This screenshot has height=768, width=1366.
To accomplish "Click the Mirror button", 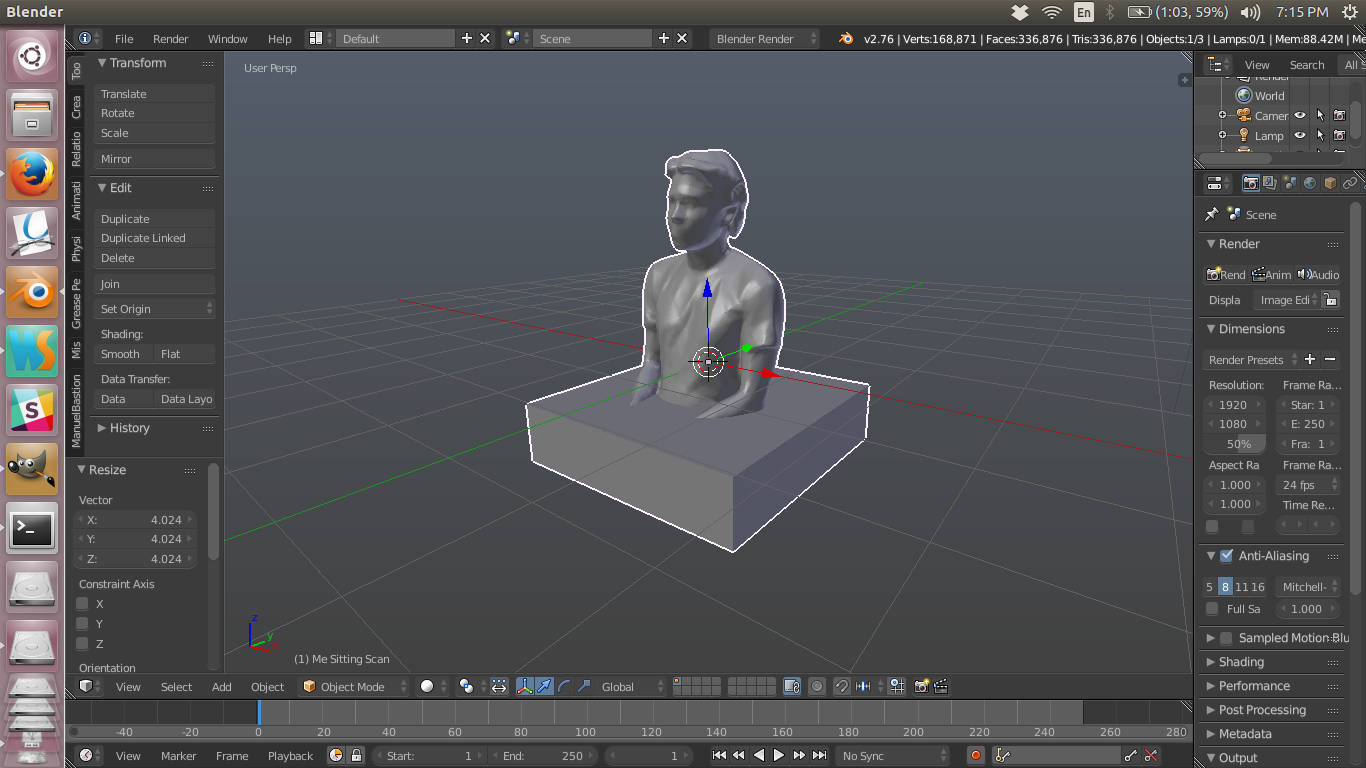I will [x=155, y=158].
